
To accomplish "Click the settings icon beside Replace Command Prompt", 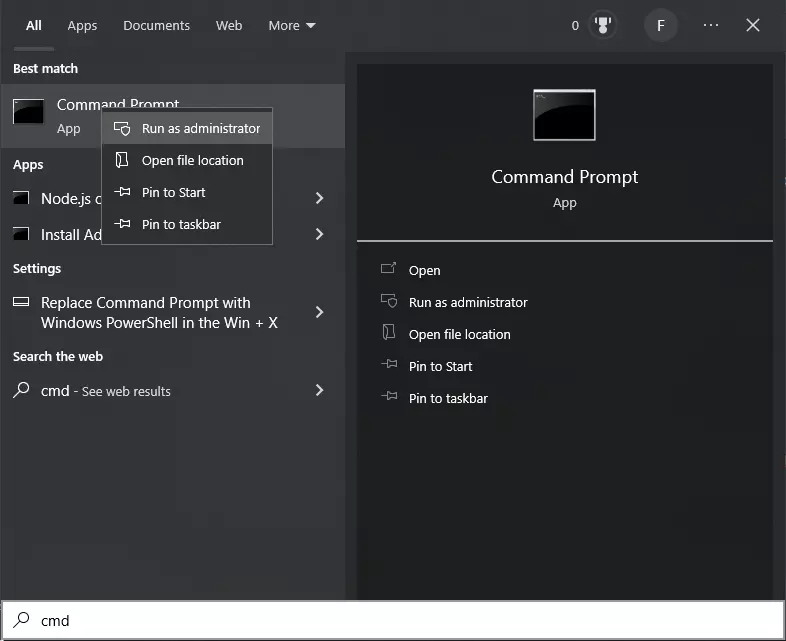I will 21,302.
